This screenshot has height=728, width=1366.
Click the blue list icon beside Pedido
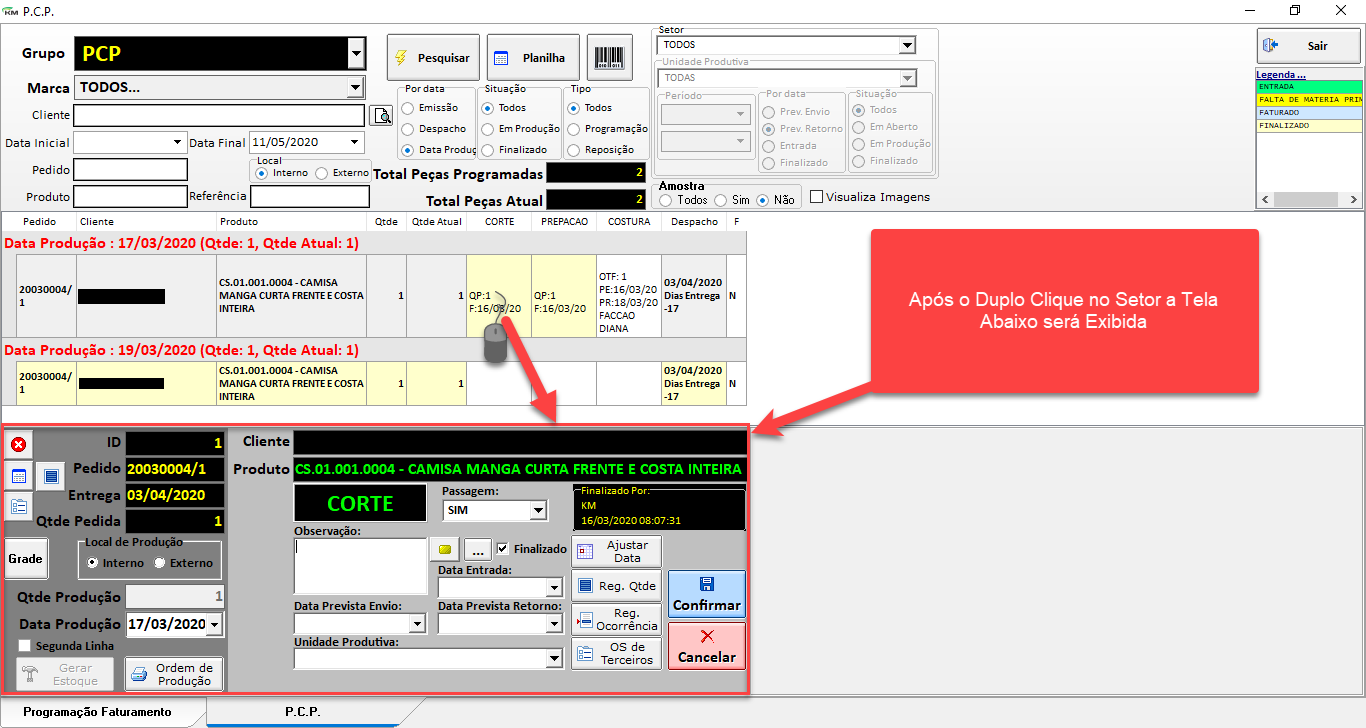tap(51, 476)
